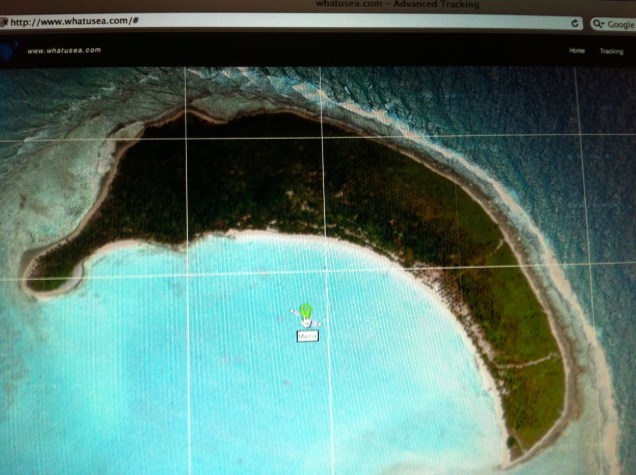This screenshot has height=475, width=636.
Task: Click the narrow western tip of the island
Action: [40, 272]
